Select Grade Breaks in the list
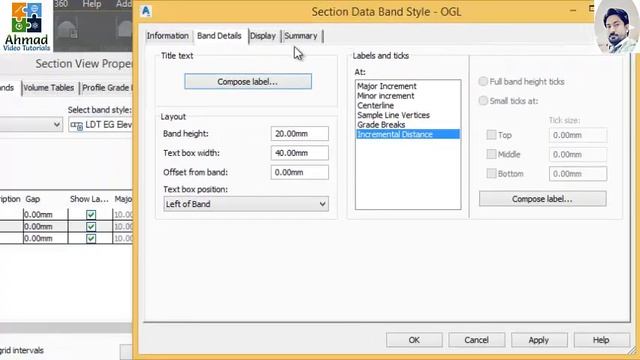Viewport: 640px width, 360px height. click(381, 125)
